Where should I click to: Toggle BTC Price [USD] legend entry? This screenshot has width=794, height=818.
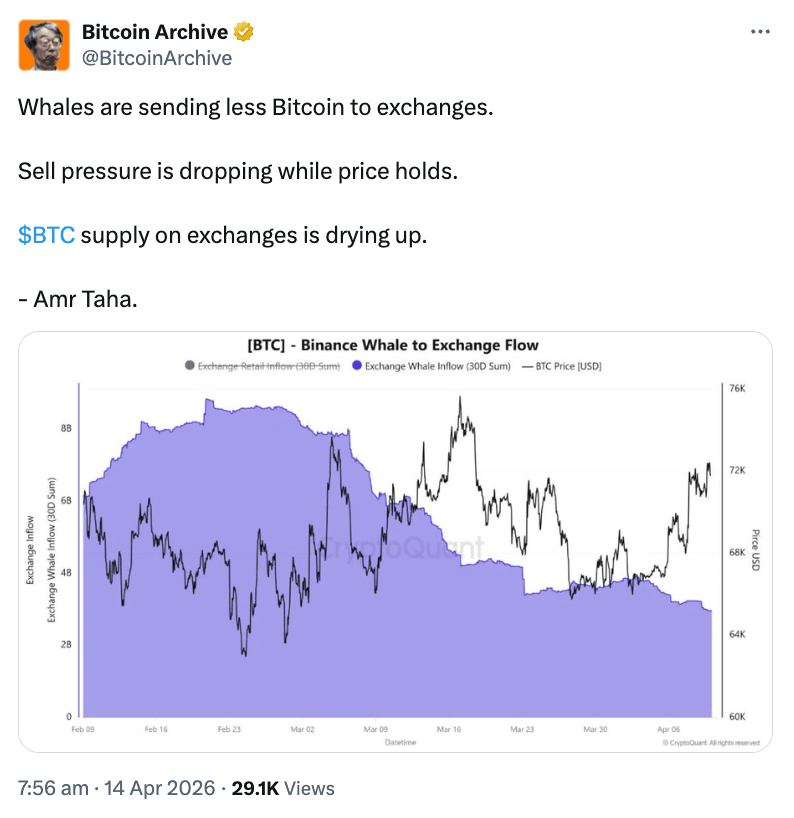(x=561, y=366)
